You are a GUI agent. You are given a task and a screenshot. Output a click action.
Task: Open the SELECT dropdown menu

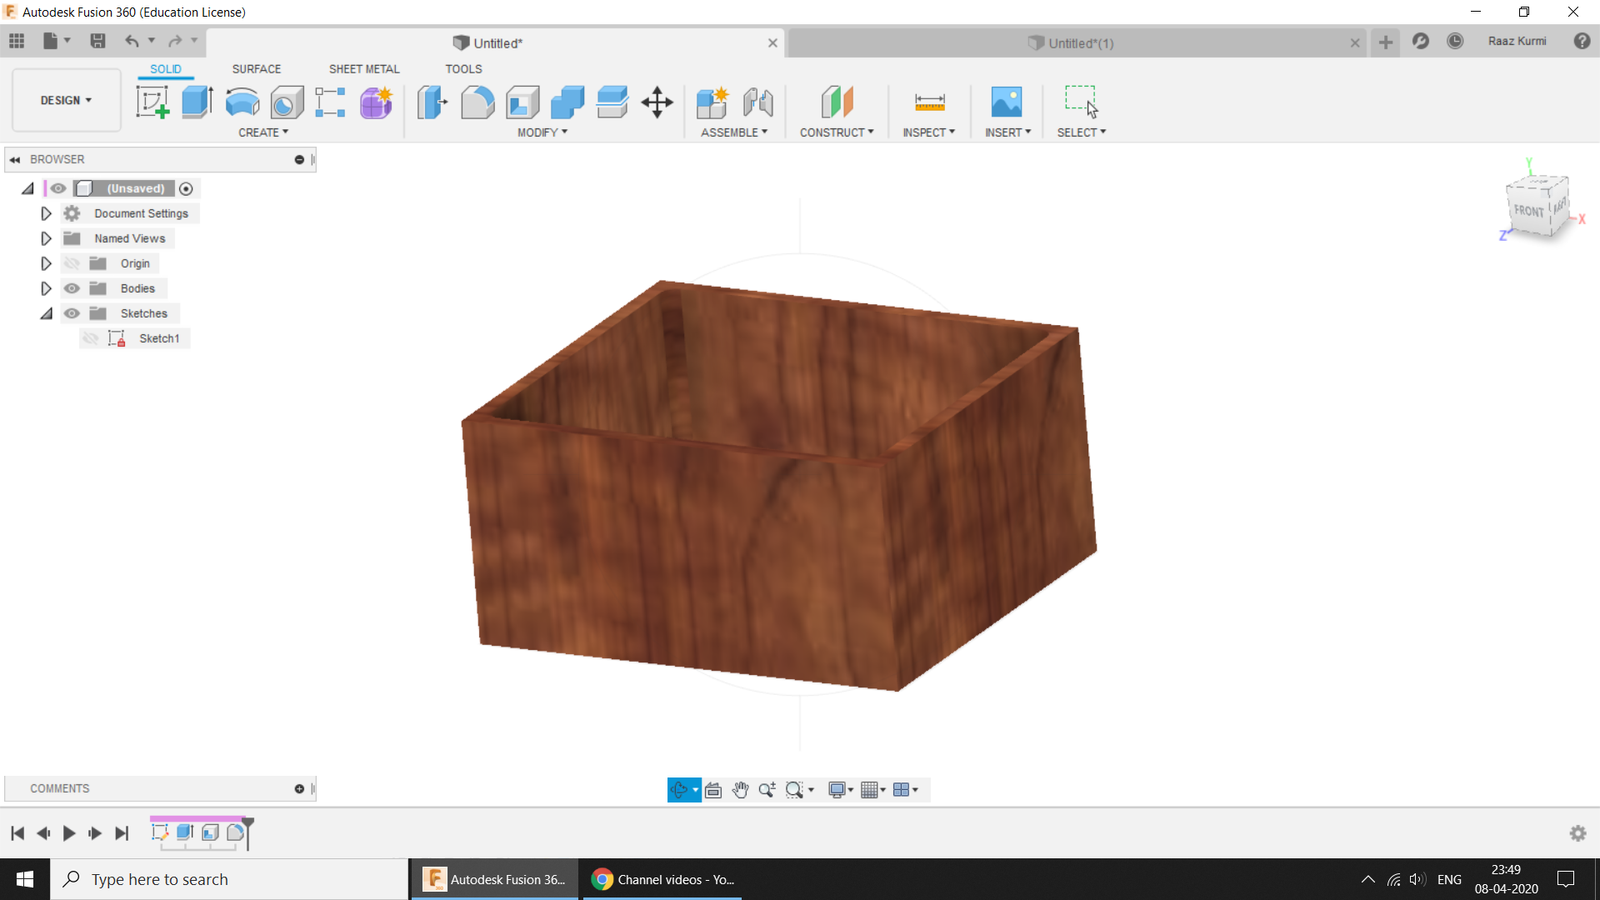[1082, 132]
